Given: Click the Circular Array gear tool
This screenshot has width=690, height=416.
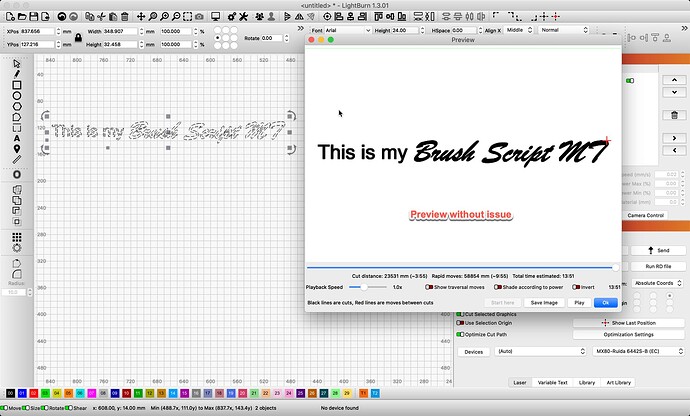Looking at the screenshot, I should tap(17, 248).
